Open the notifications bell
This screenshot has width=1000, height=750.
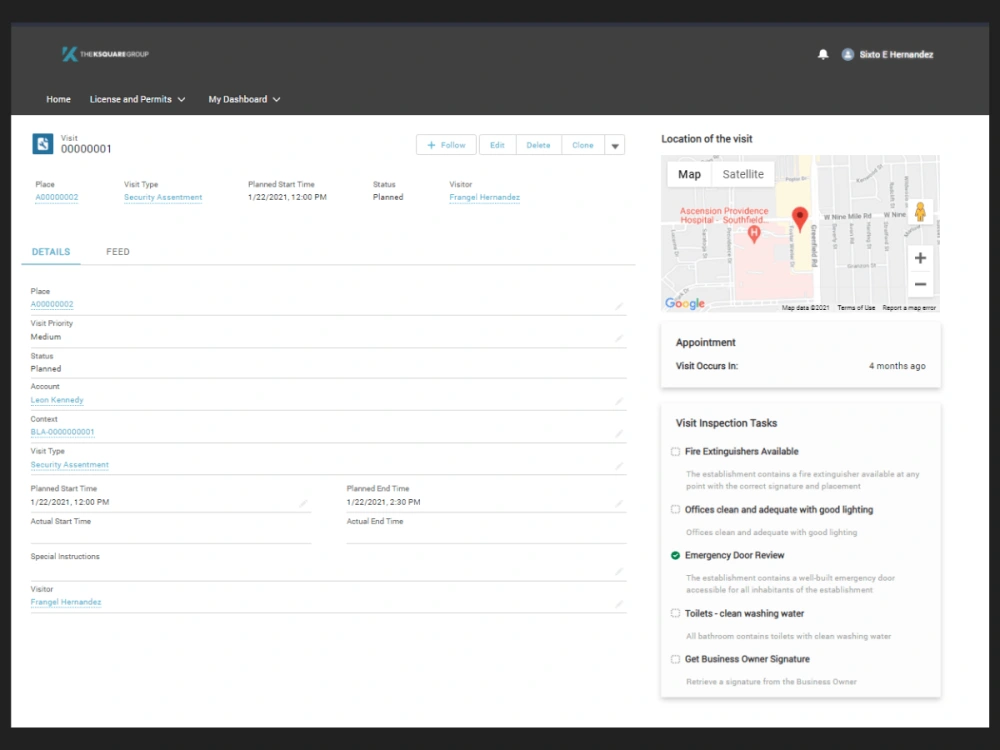823,54
